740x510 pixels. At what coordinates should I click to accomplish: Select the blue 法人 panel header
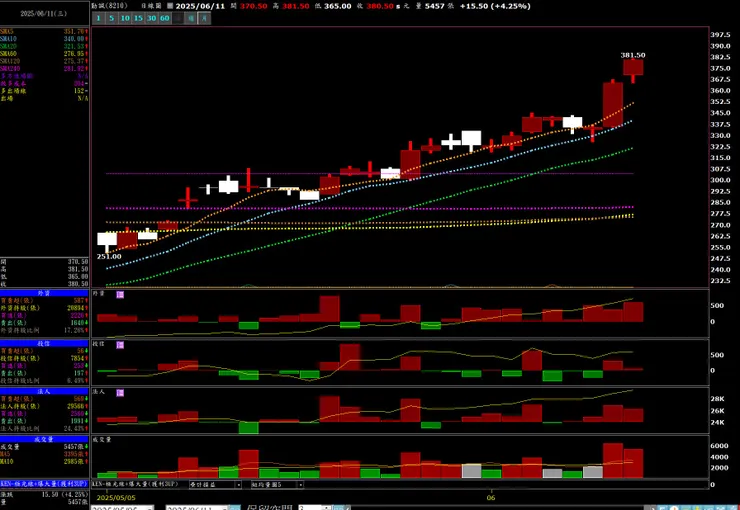tap(44, 392)
